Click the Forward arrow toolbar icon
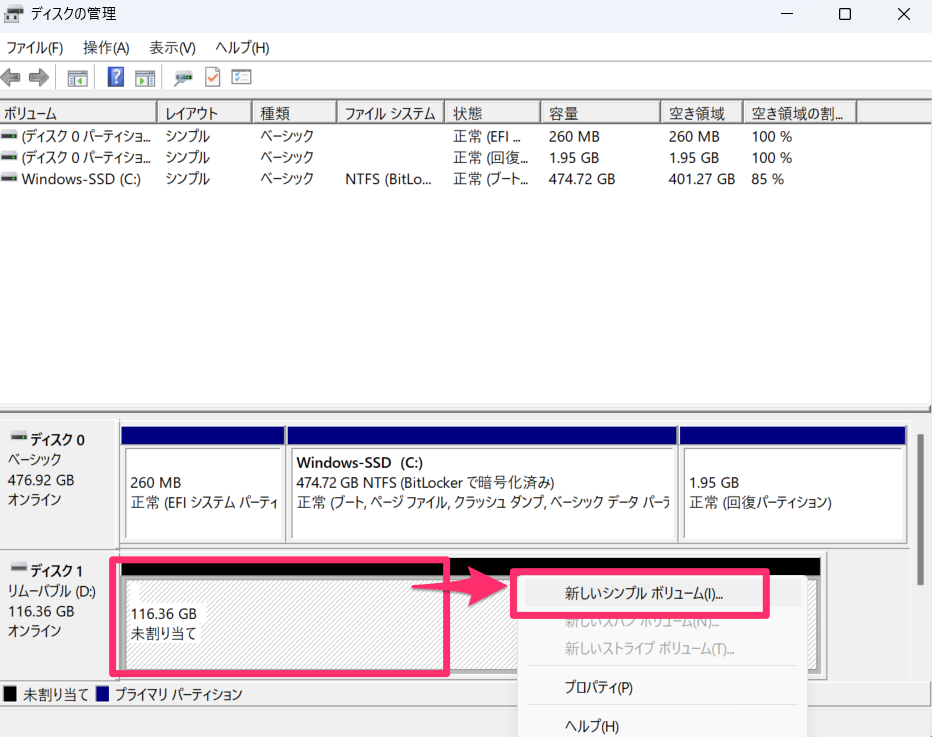Image resolution: width=932 pixels, height=737 pixels. [39, 77]
